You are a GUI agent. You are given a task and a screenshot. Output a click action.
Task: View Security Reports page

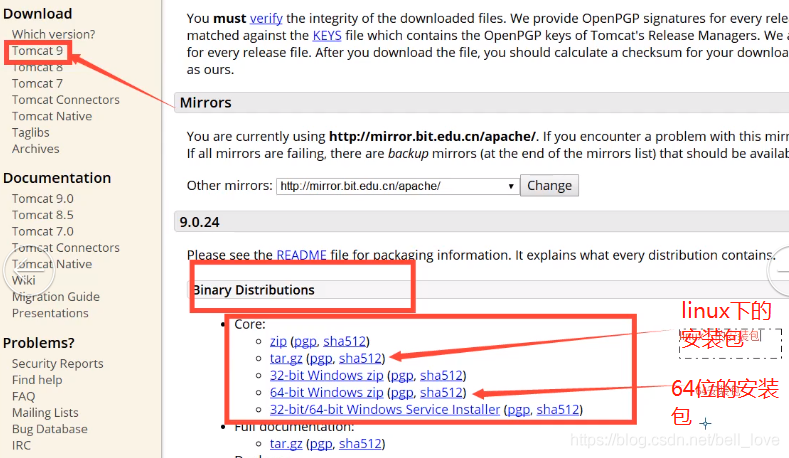point(57,364)
